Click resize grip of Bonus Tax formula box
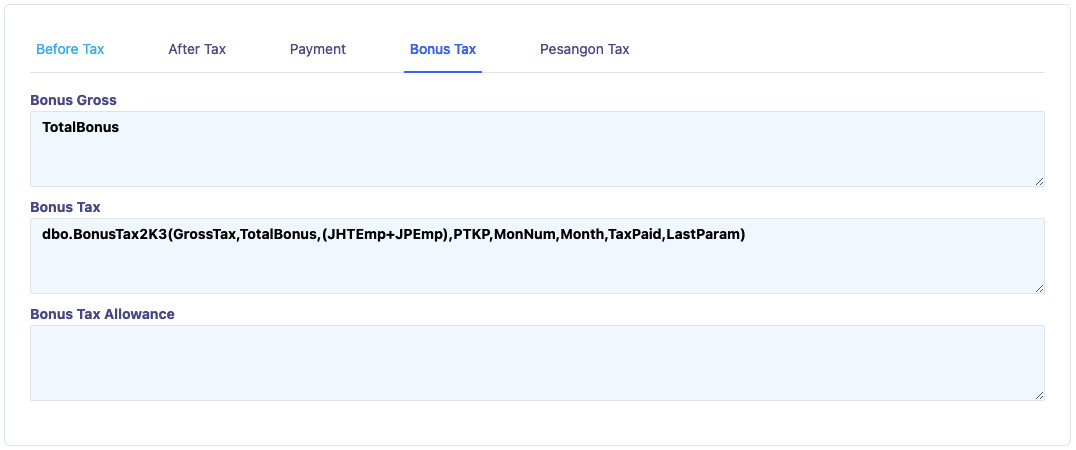This screenshot has width=1076, height=450. pos(1039,288)
